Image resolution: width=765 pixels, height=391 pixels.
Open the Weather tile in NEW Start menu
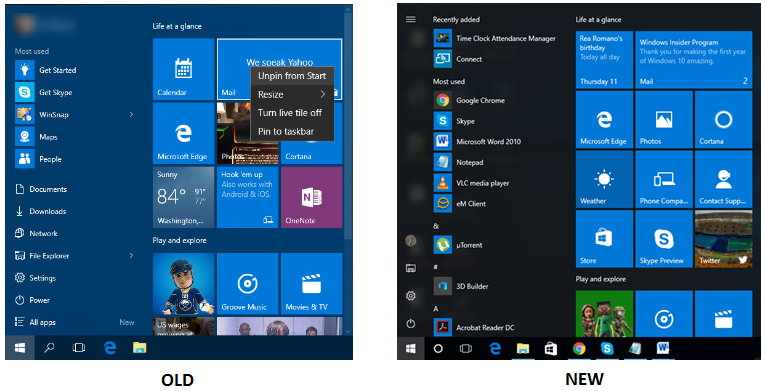coord(604,179)
